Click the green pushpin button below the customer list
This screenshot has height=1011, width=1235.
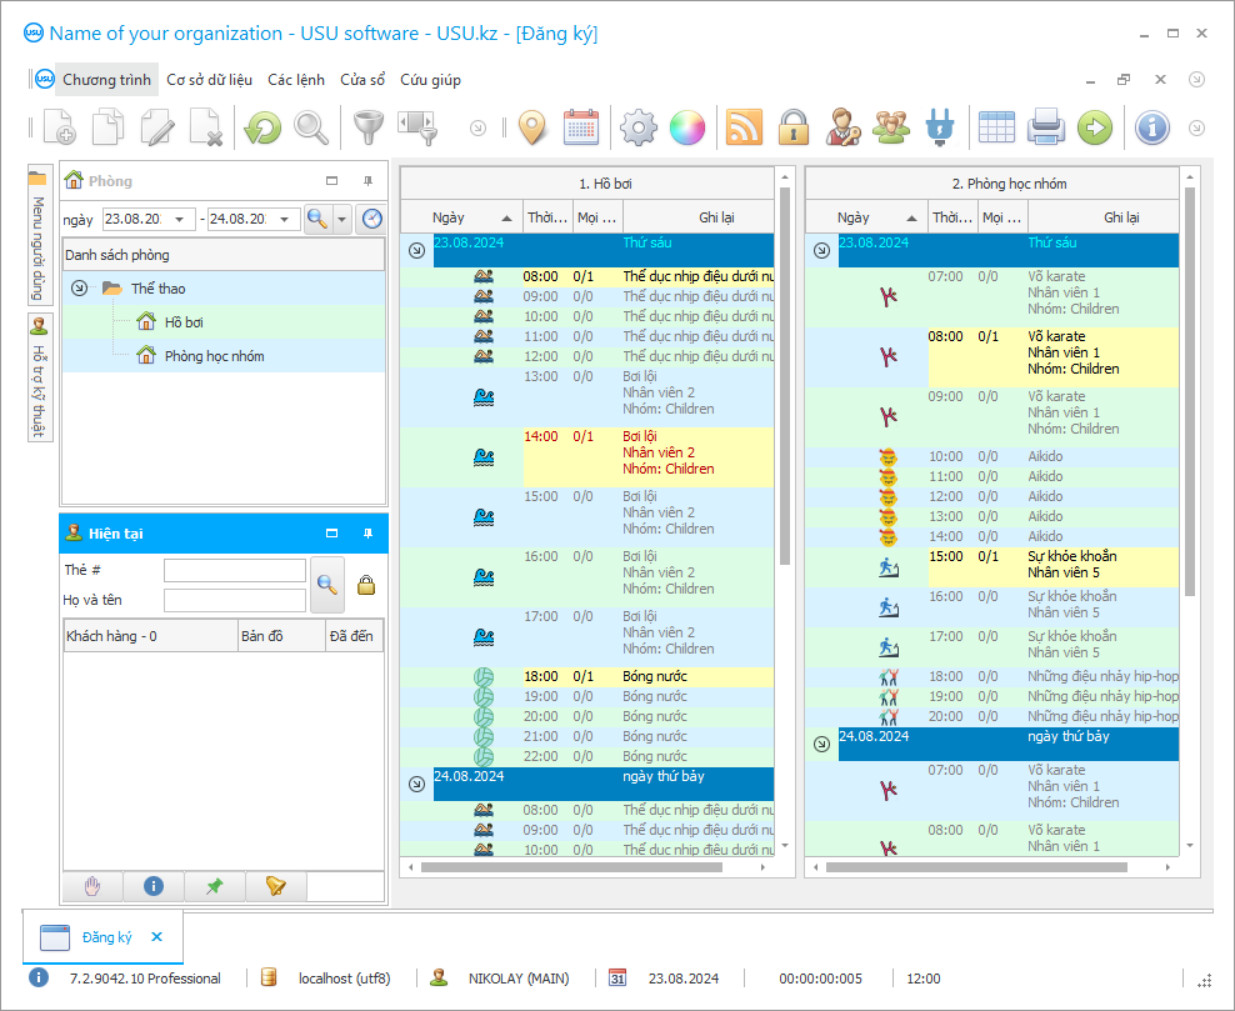pos(214,886)
